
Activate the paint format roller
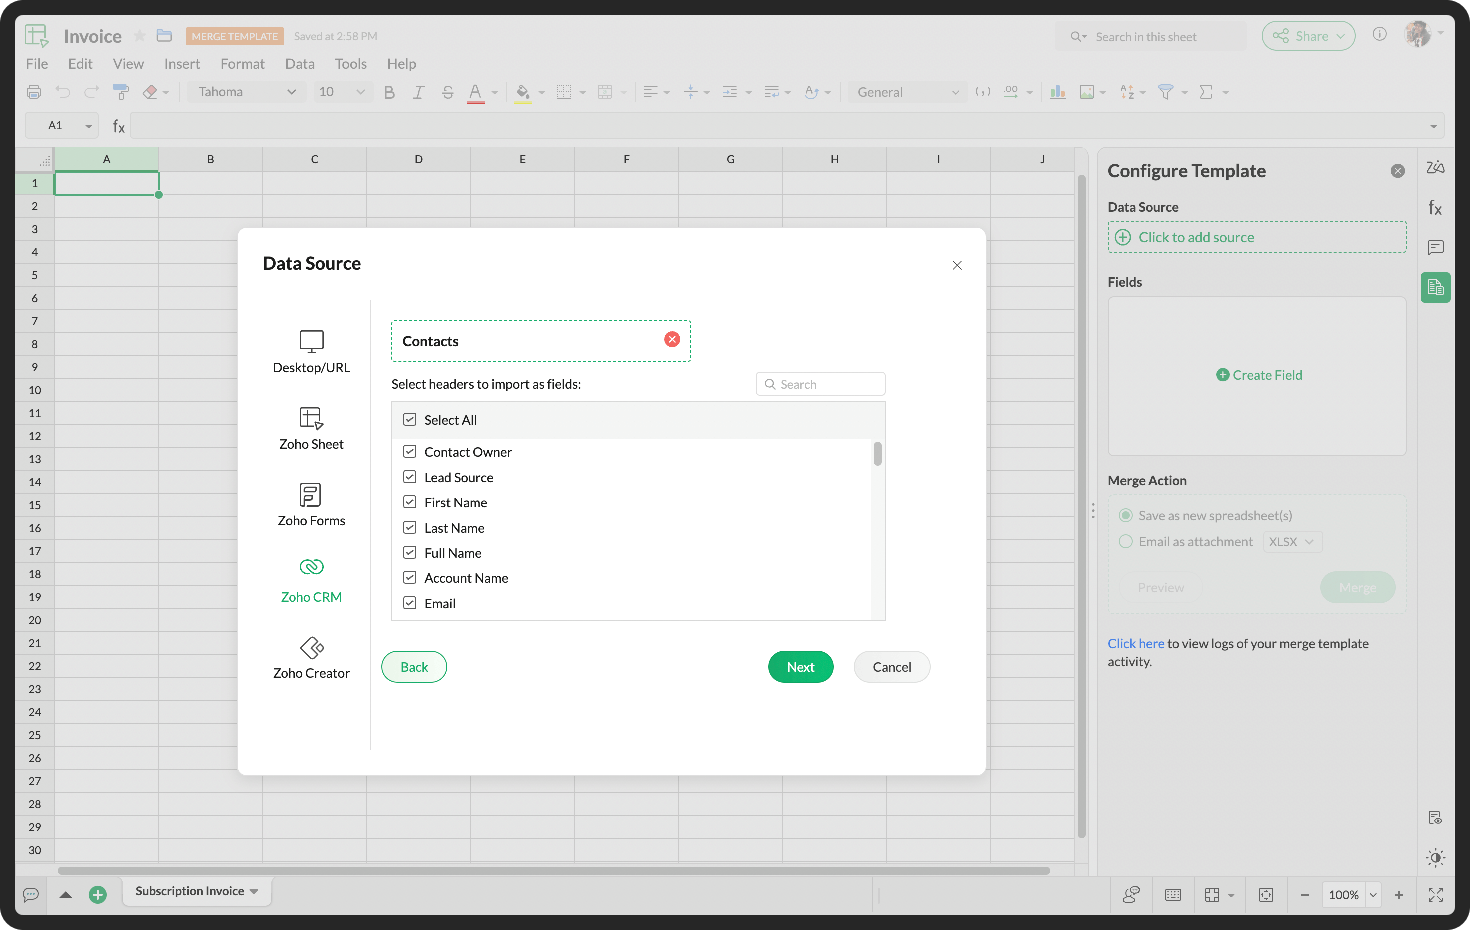121,92
